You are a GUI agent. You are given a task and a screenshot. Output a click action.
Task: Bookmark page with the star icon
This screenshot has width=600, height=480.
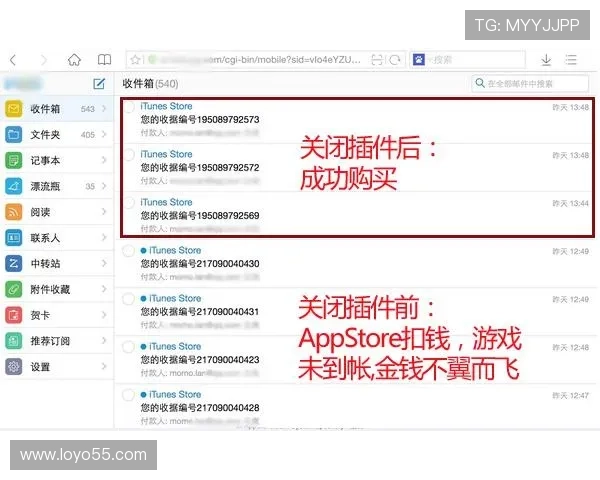135,60
